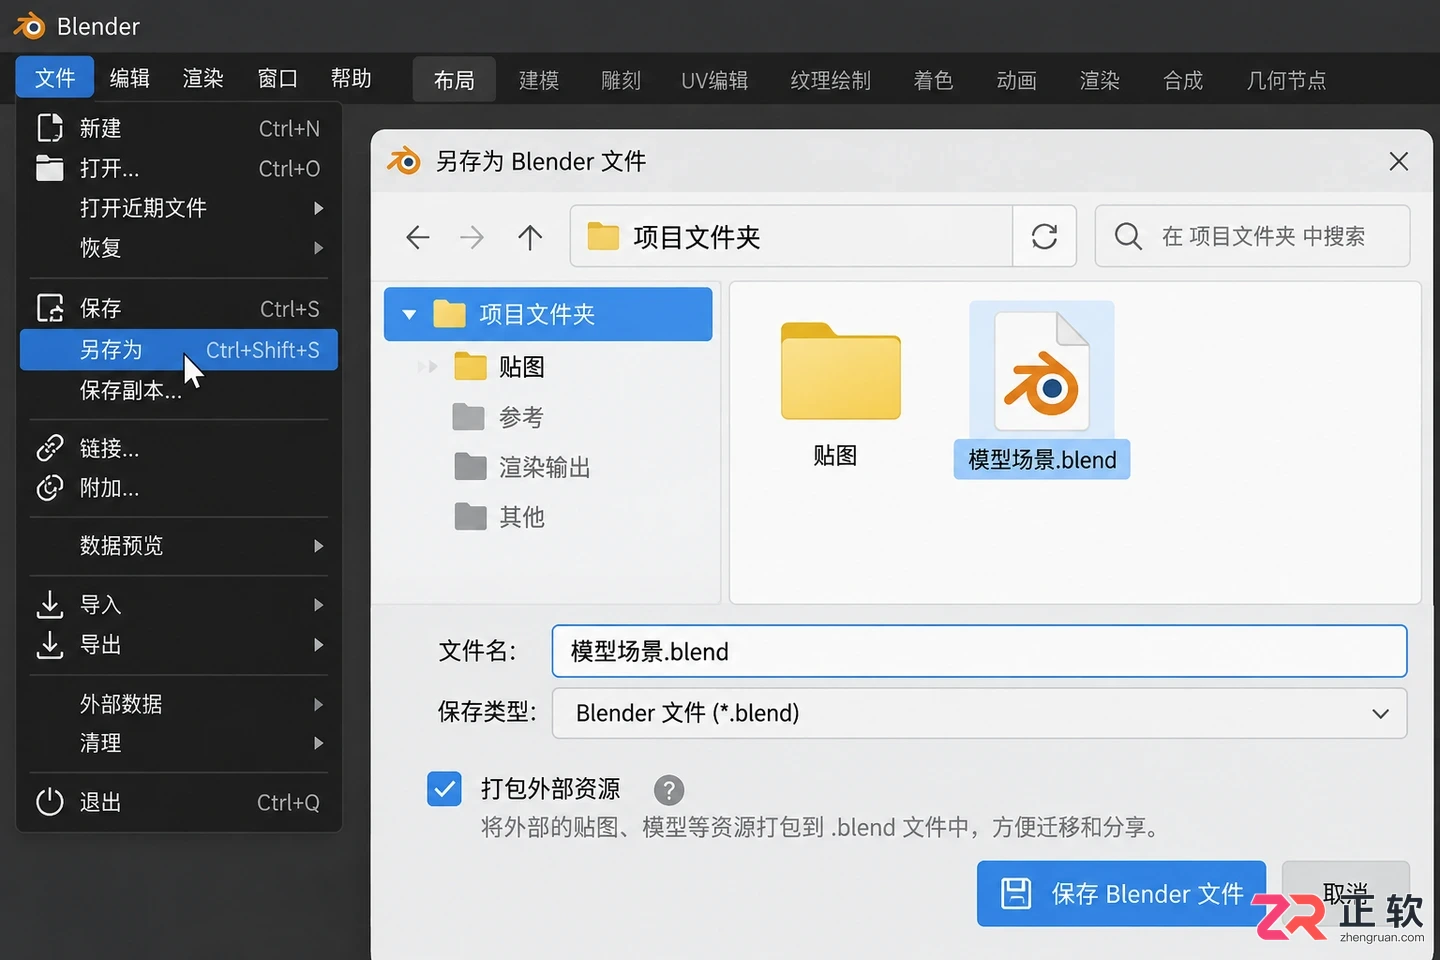The height and width of the screenshot is (960, 1440).
Task: Expand the 贴图 tree node arrow
Action: 428,367
